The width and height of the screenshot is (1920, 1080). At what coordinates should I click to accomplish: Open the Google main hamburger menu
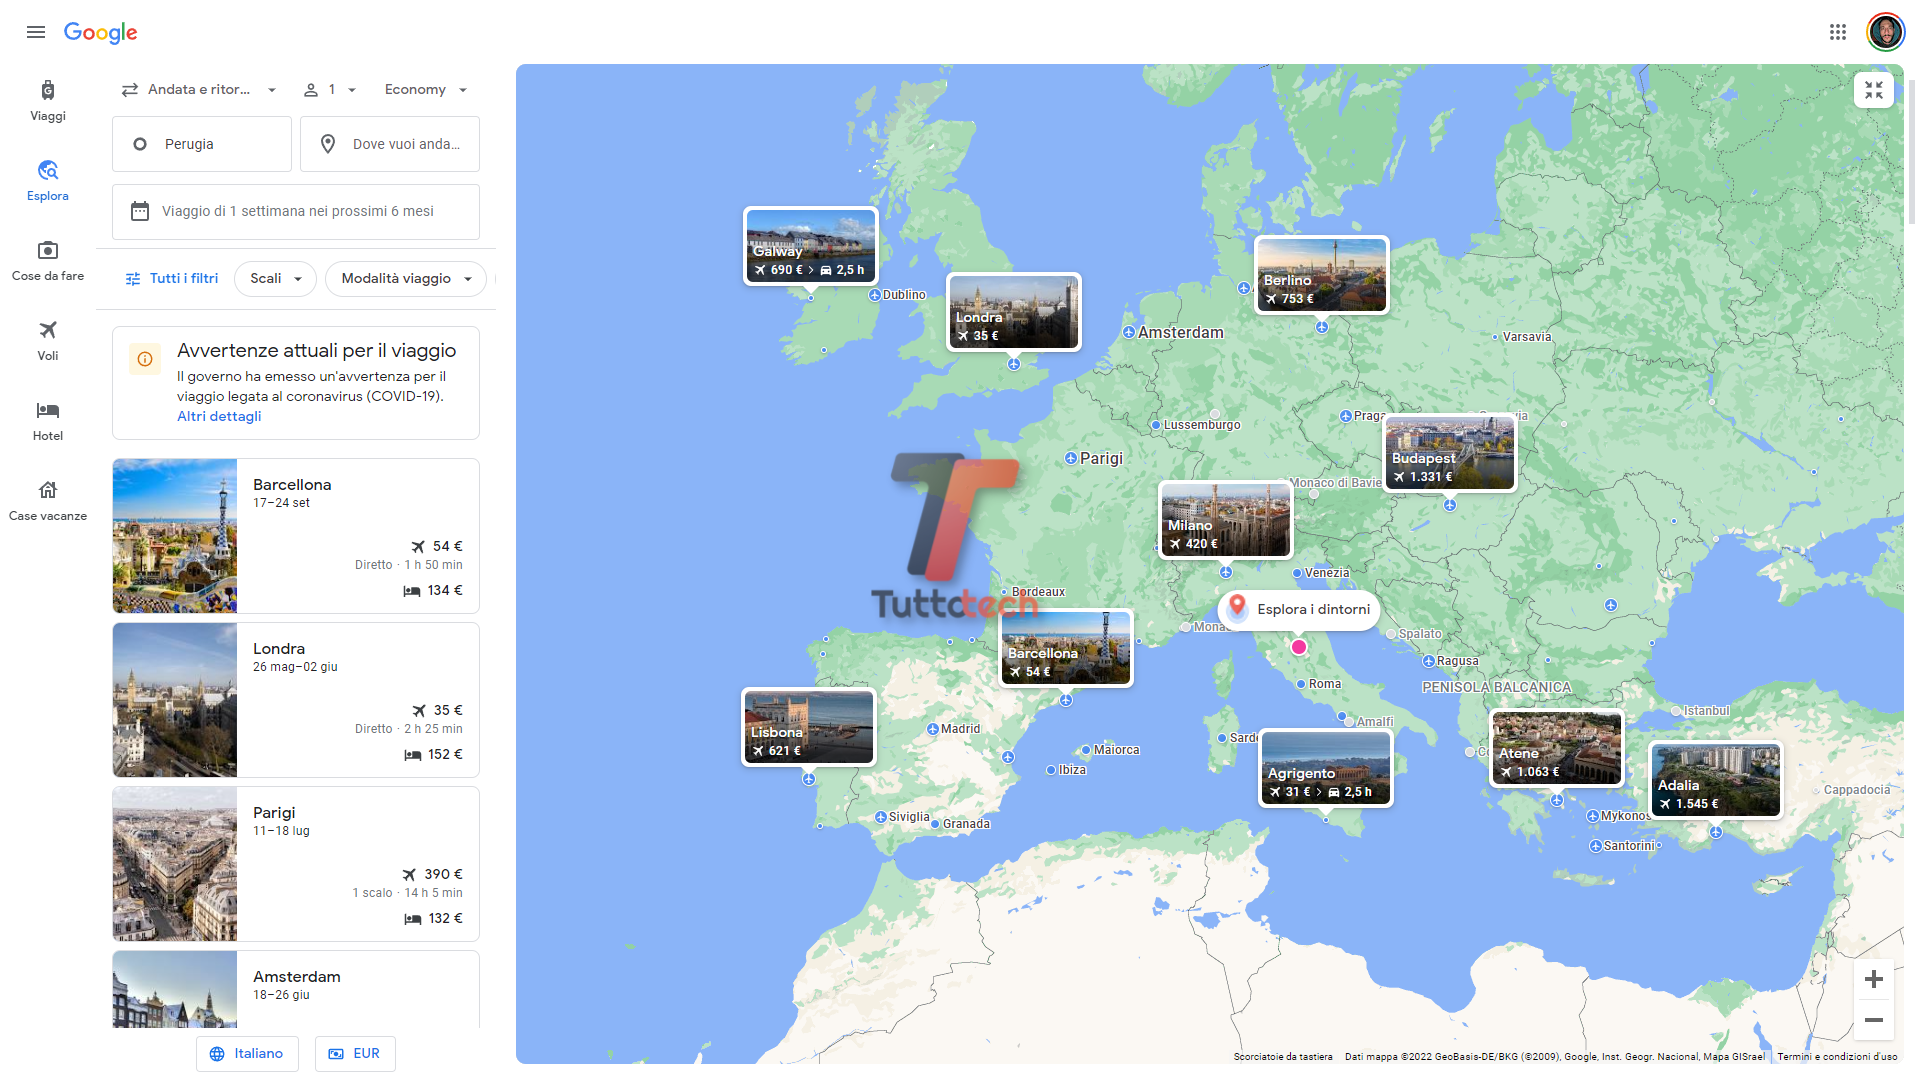[x=36, y=32]
